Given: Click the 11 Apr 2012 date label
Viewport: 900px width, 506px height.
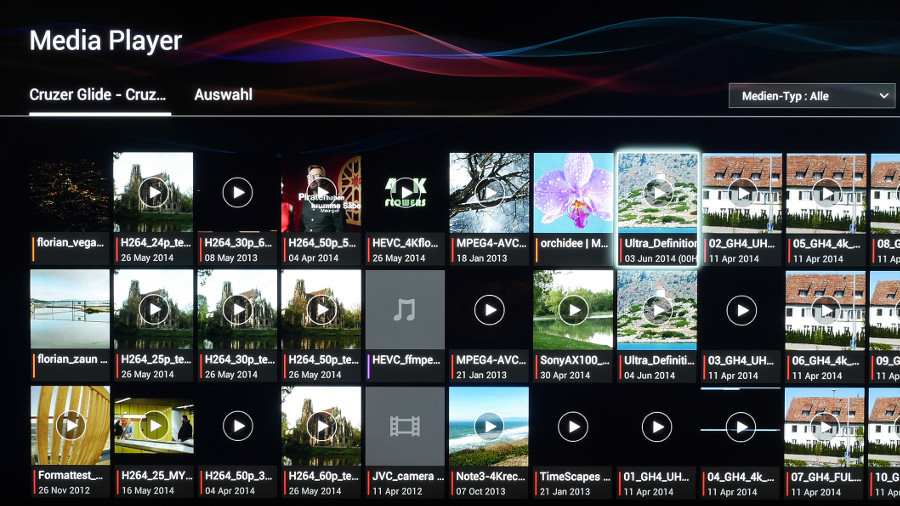Looking at the screenshot, I should click(397, 491).
